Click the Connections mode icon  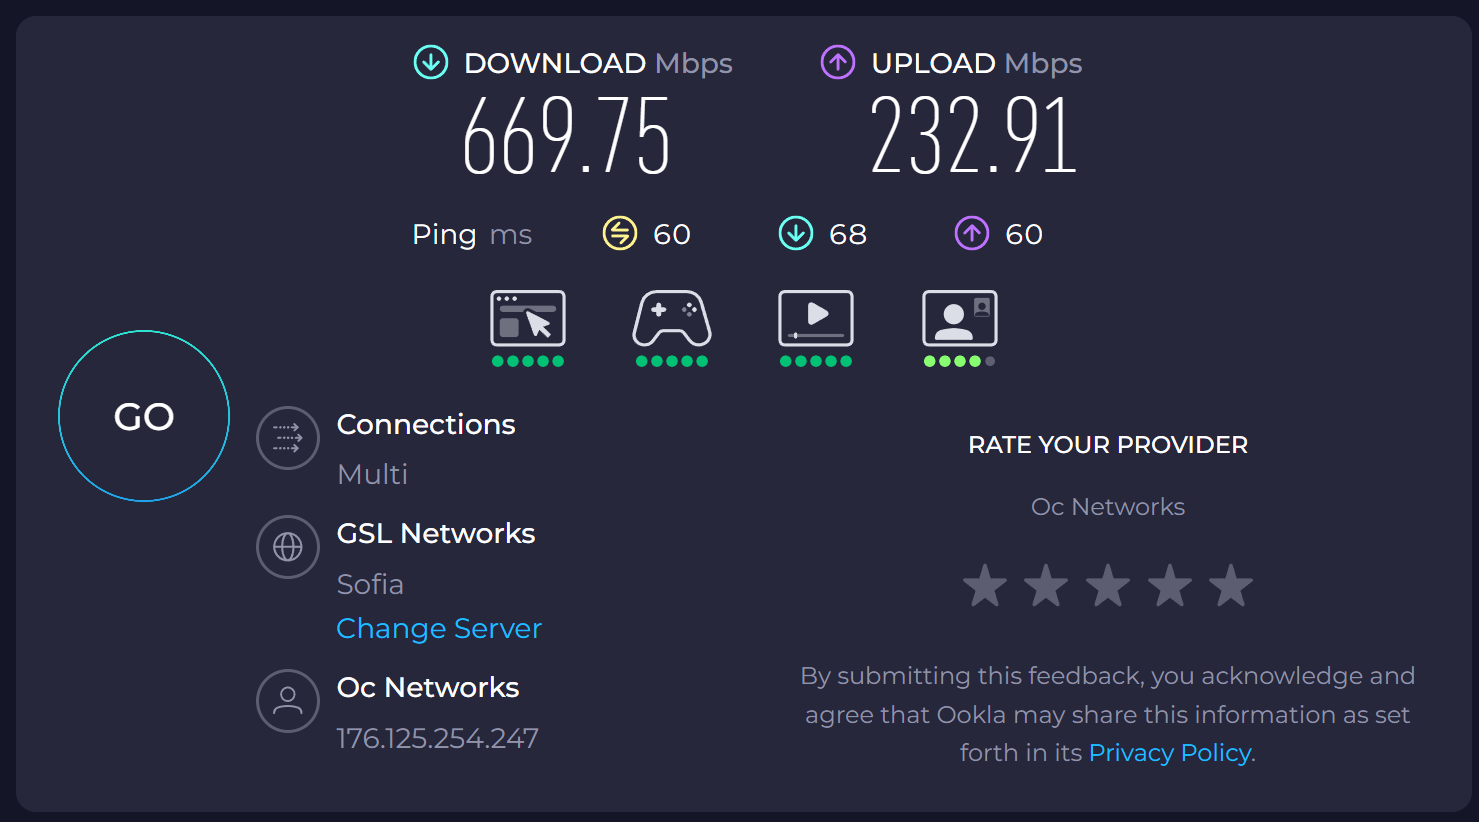[288, 438]
